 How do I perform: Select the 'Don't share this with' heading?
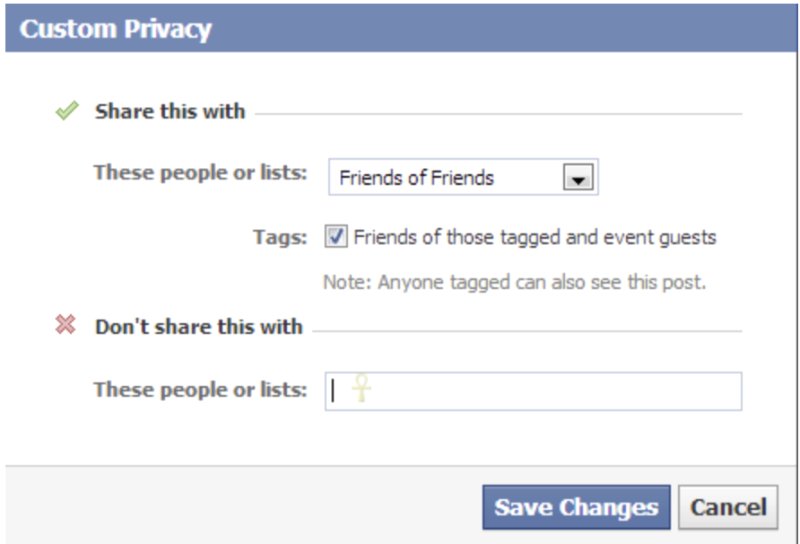198,326
